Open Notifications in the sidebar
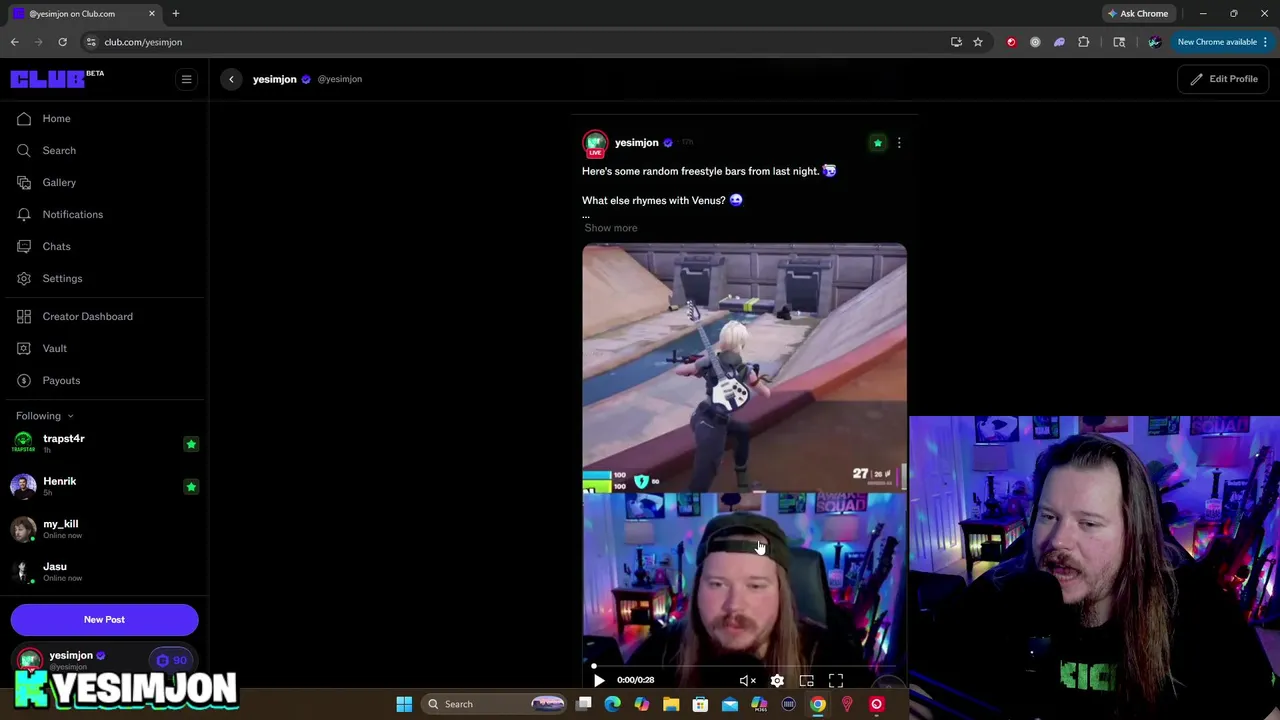This screenshot has width=1280, height=720. pos(72,214)
